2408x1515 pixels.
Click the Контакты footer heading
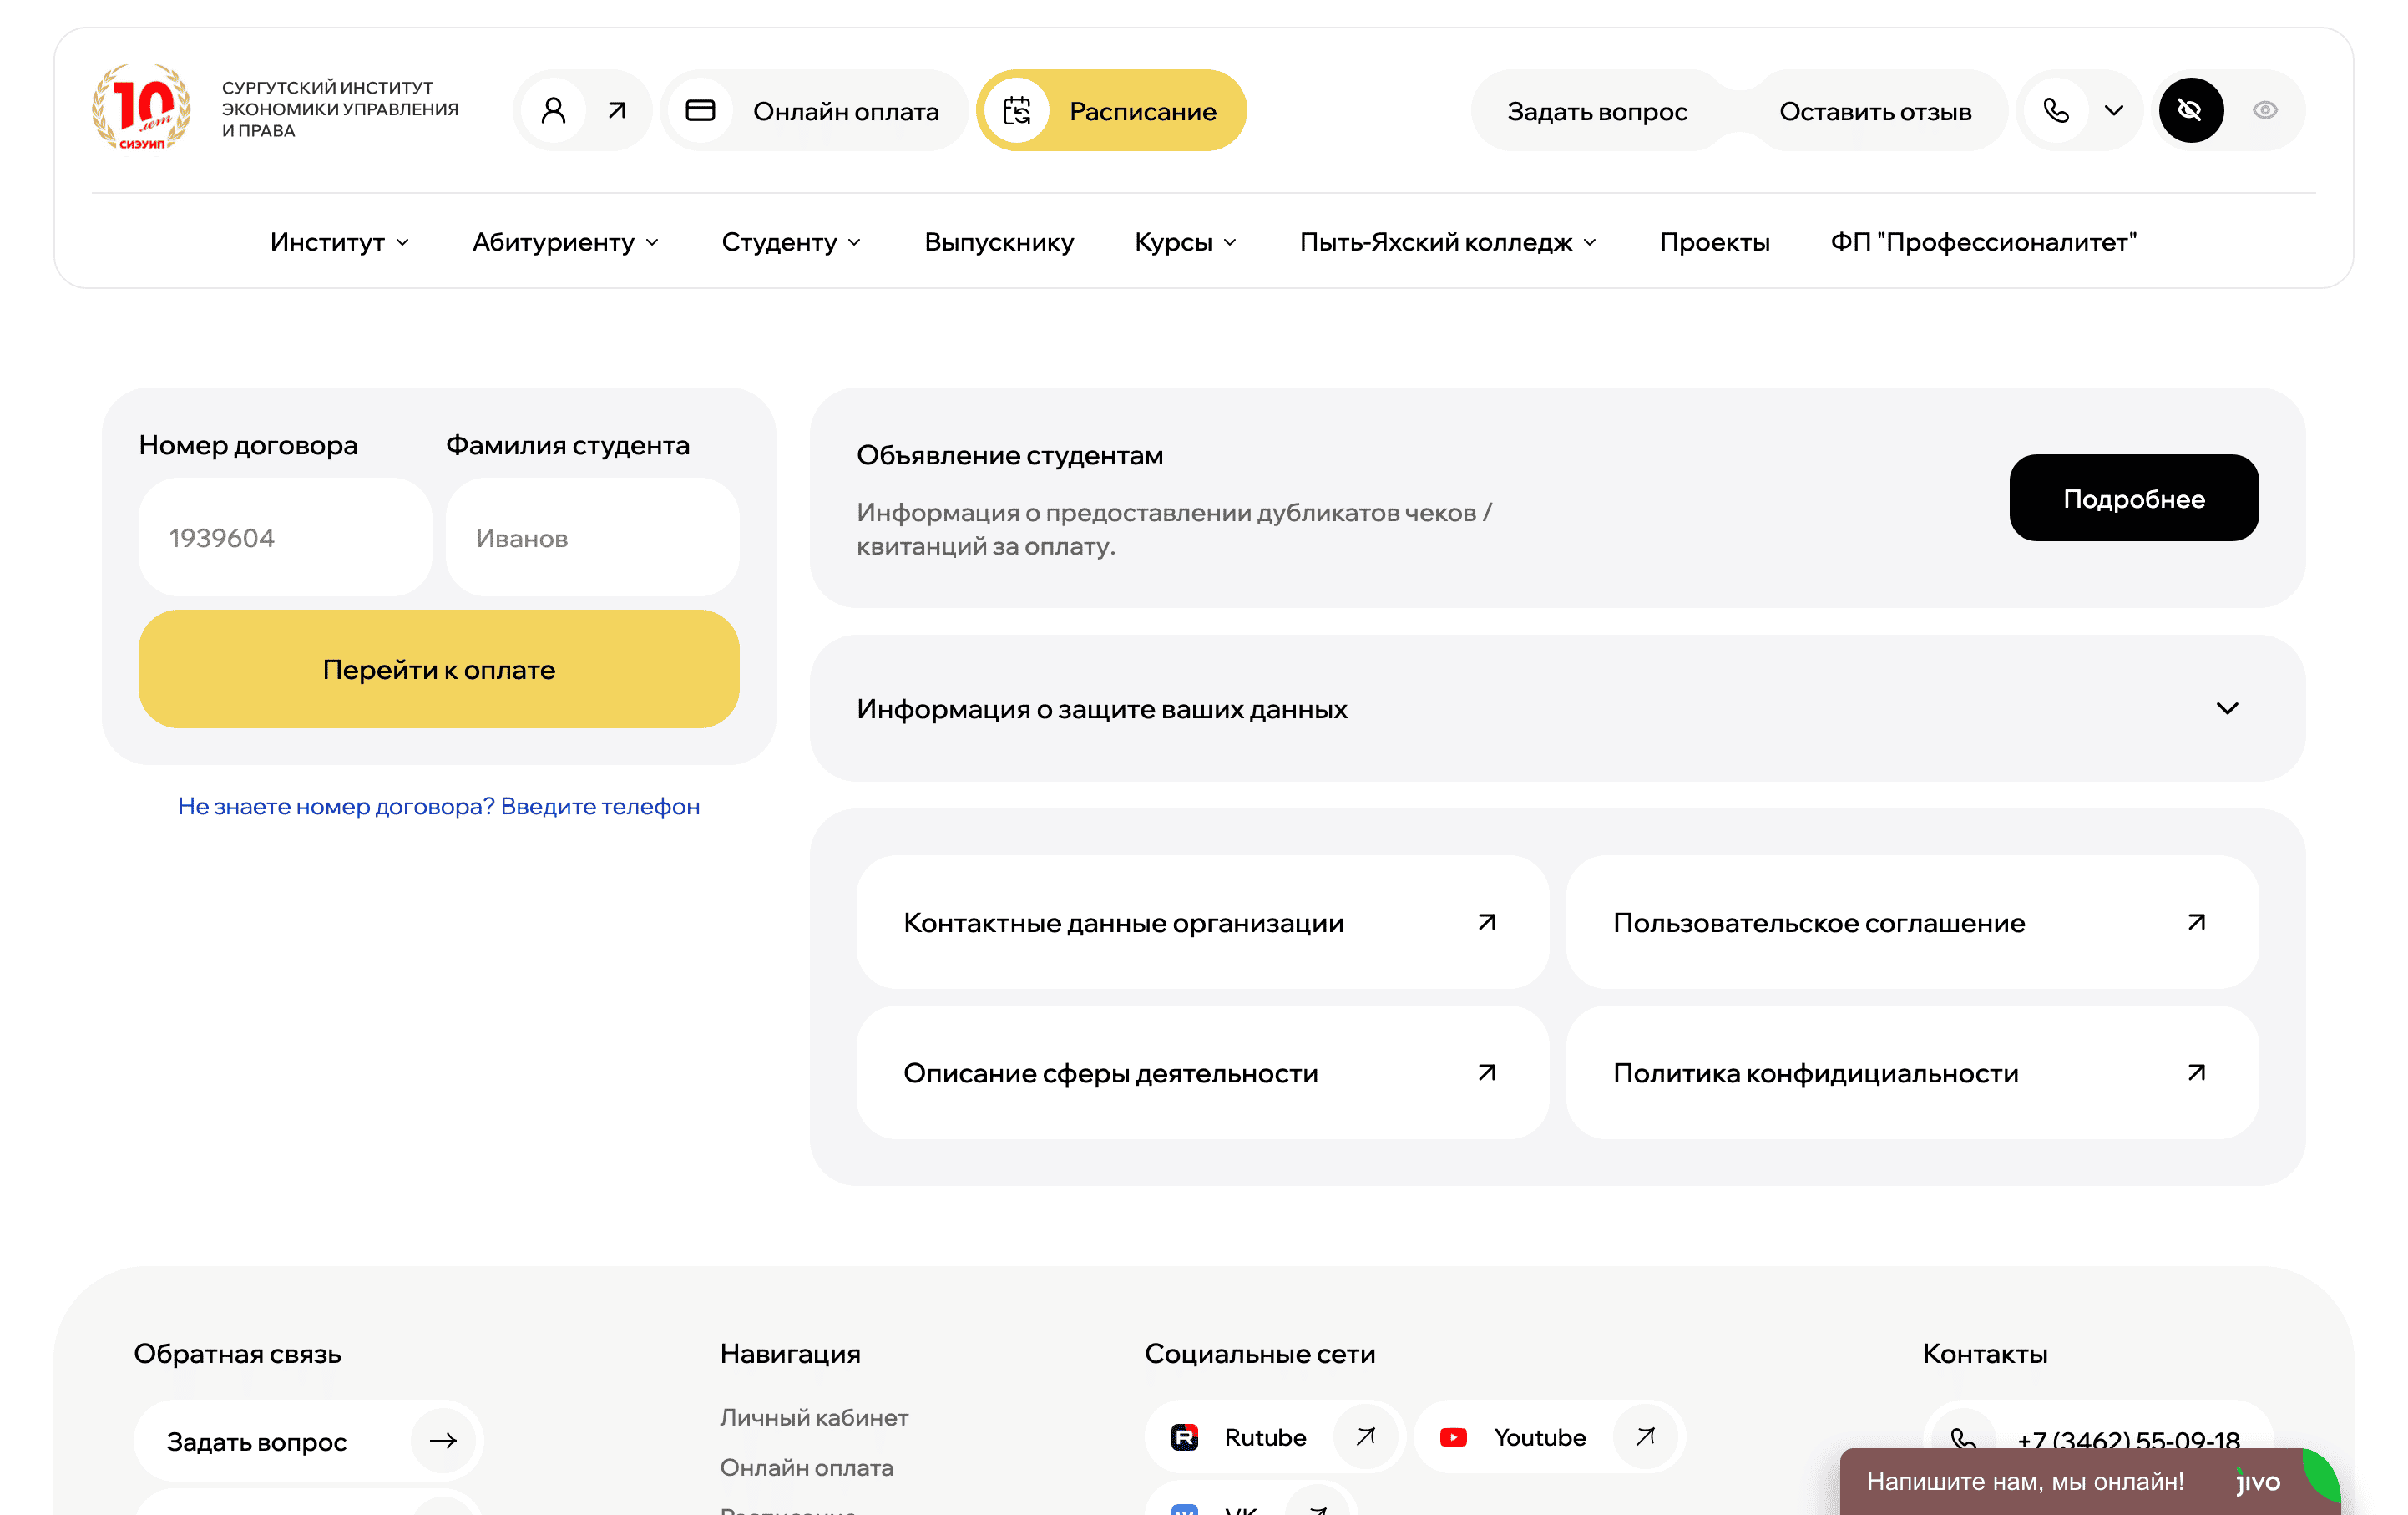(x=1984, y=1353)
